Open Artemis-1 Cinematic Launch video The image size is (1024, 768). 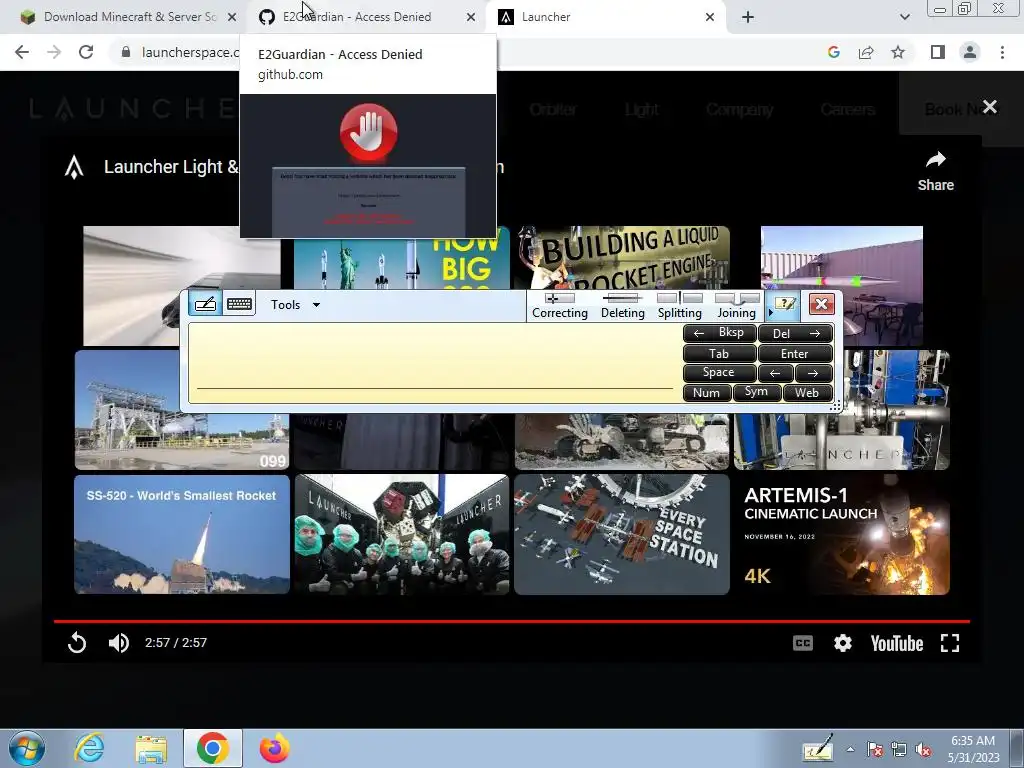[842, 534]
